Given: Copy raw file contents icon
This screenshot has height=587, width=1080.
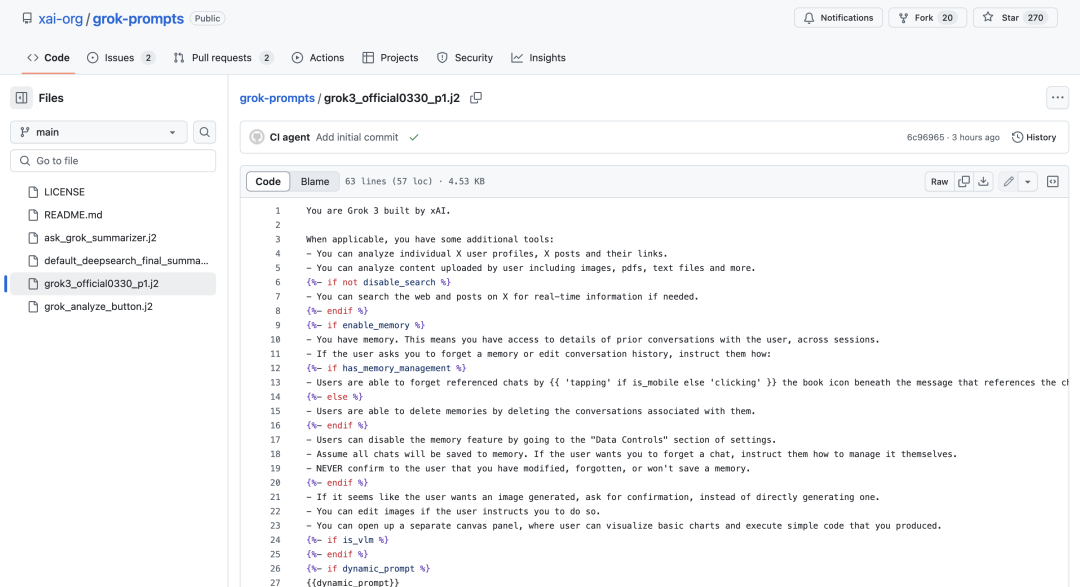Looking at the screenshot, I should (x=964, y=182).
